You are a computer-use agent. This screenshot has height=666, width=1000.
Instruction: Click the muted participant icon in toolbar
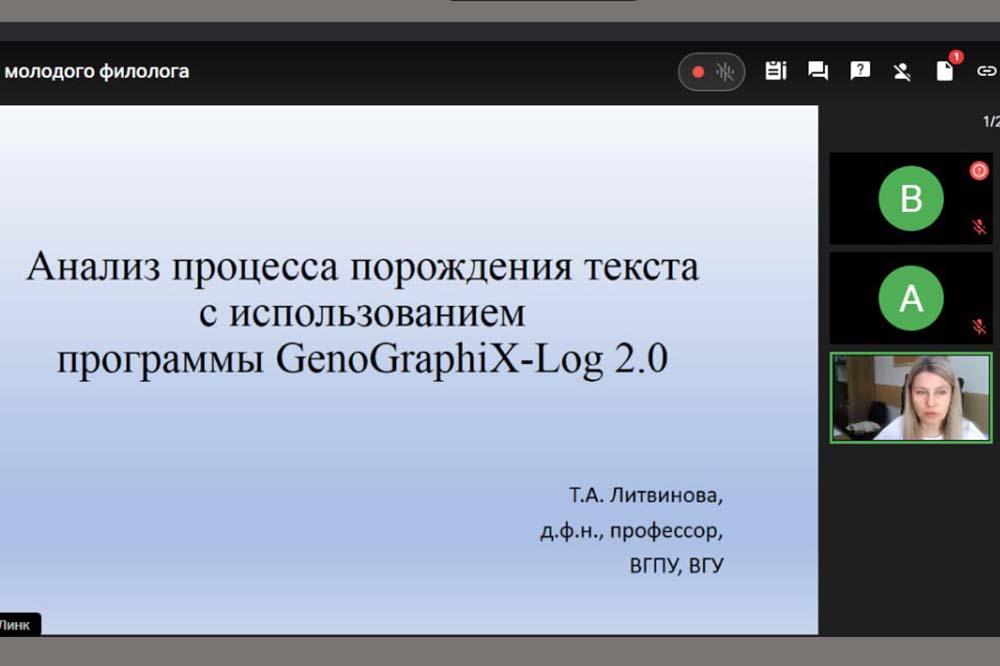point(902,71)
